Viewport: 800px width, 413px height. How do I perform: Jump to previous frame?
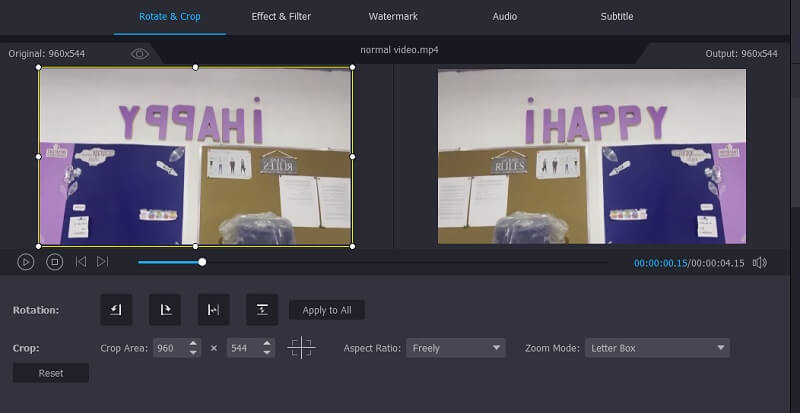pos(81,262)
